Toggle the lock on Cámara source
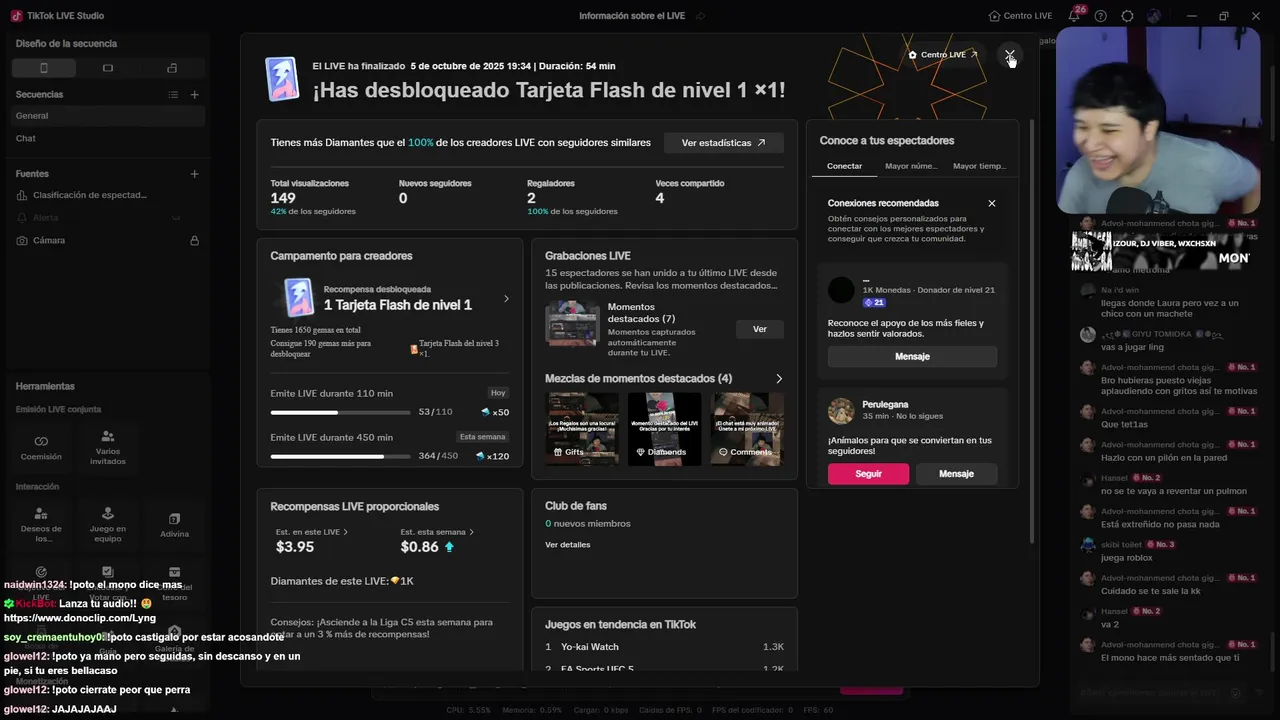Viewport: 1280px width, 720px height. (x=194, y=240)
